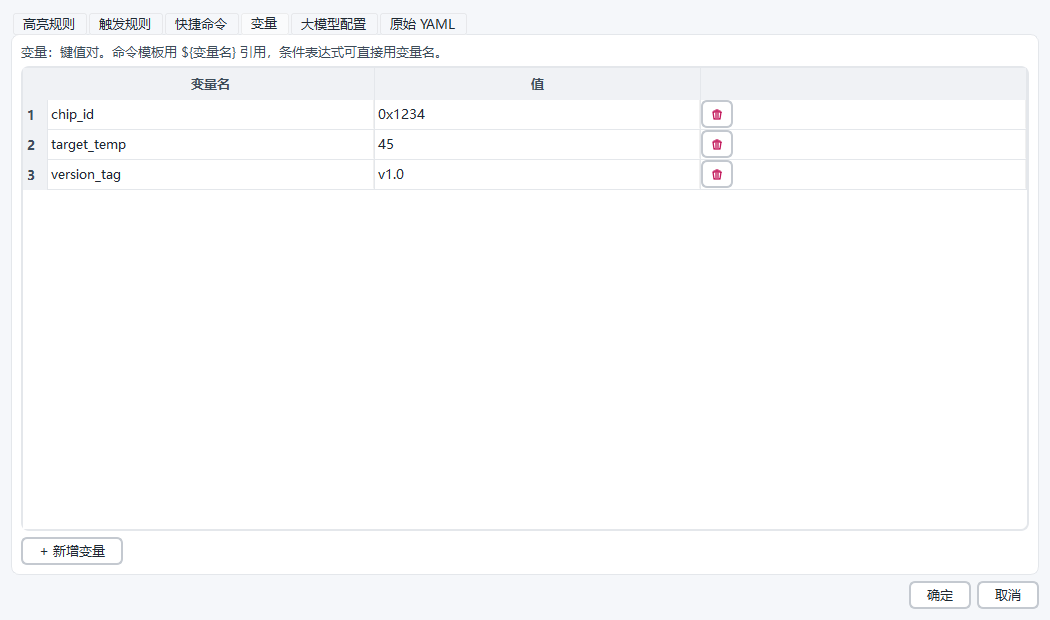Click the 变量名 column header
The width and height of the screenshot is (1050, 620).
point(210,84)
